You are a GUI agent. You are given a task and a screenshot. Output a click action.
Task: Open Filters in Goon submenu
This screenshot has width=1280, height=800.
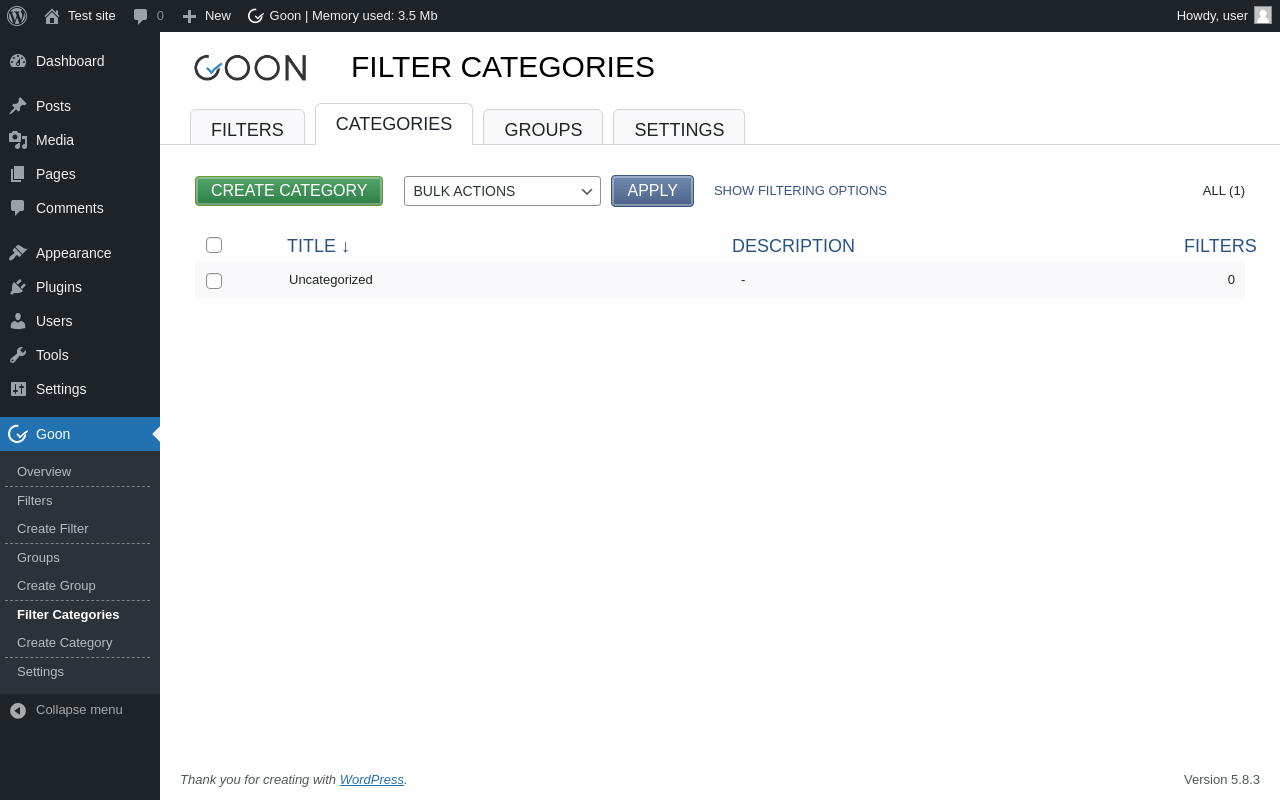(x=35, y=501)
